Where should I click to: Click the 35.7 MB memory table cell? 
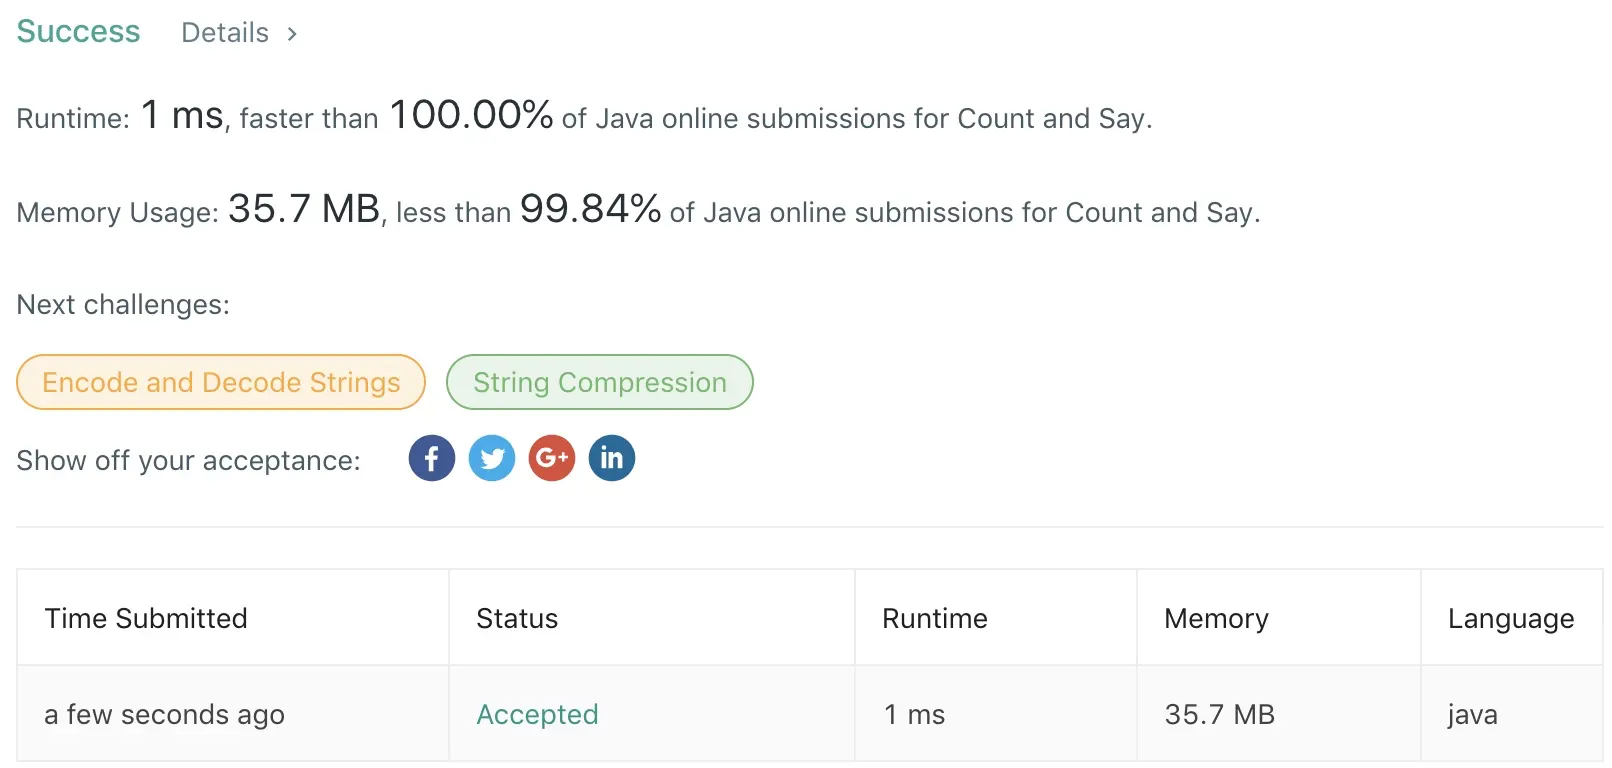tap(1220, 715)
